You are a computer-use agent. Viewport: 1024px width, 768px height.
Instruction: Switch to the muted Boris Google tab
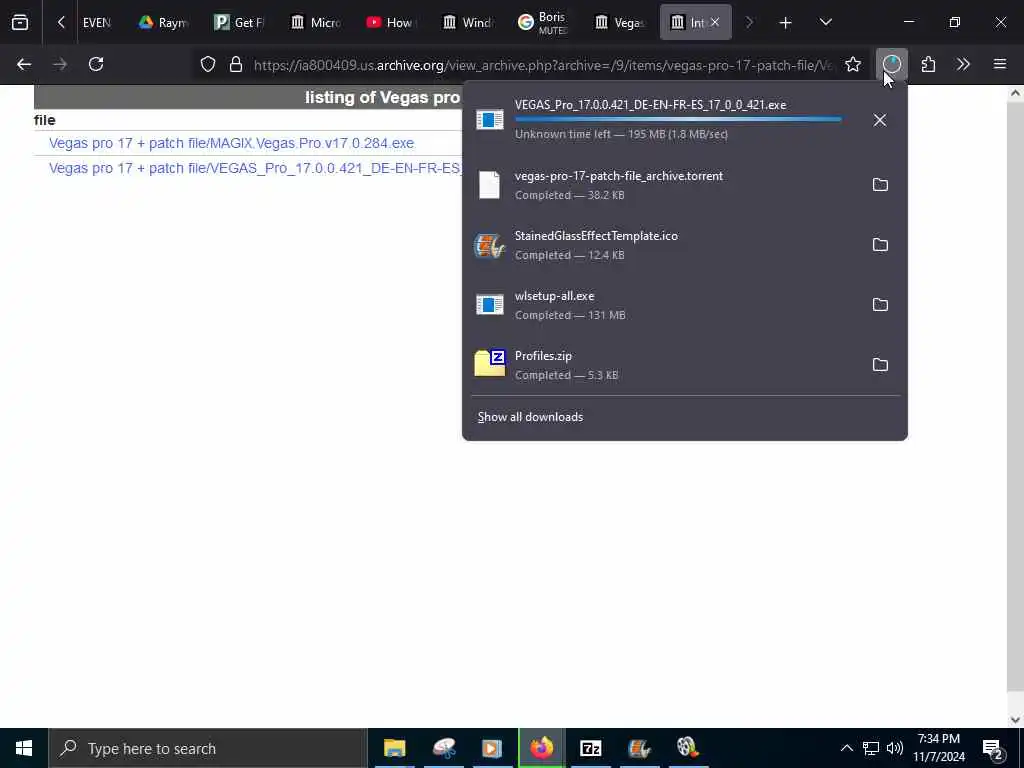(x=543, y=23)
